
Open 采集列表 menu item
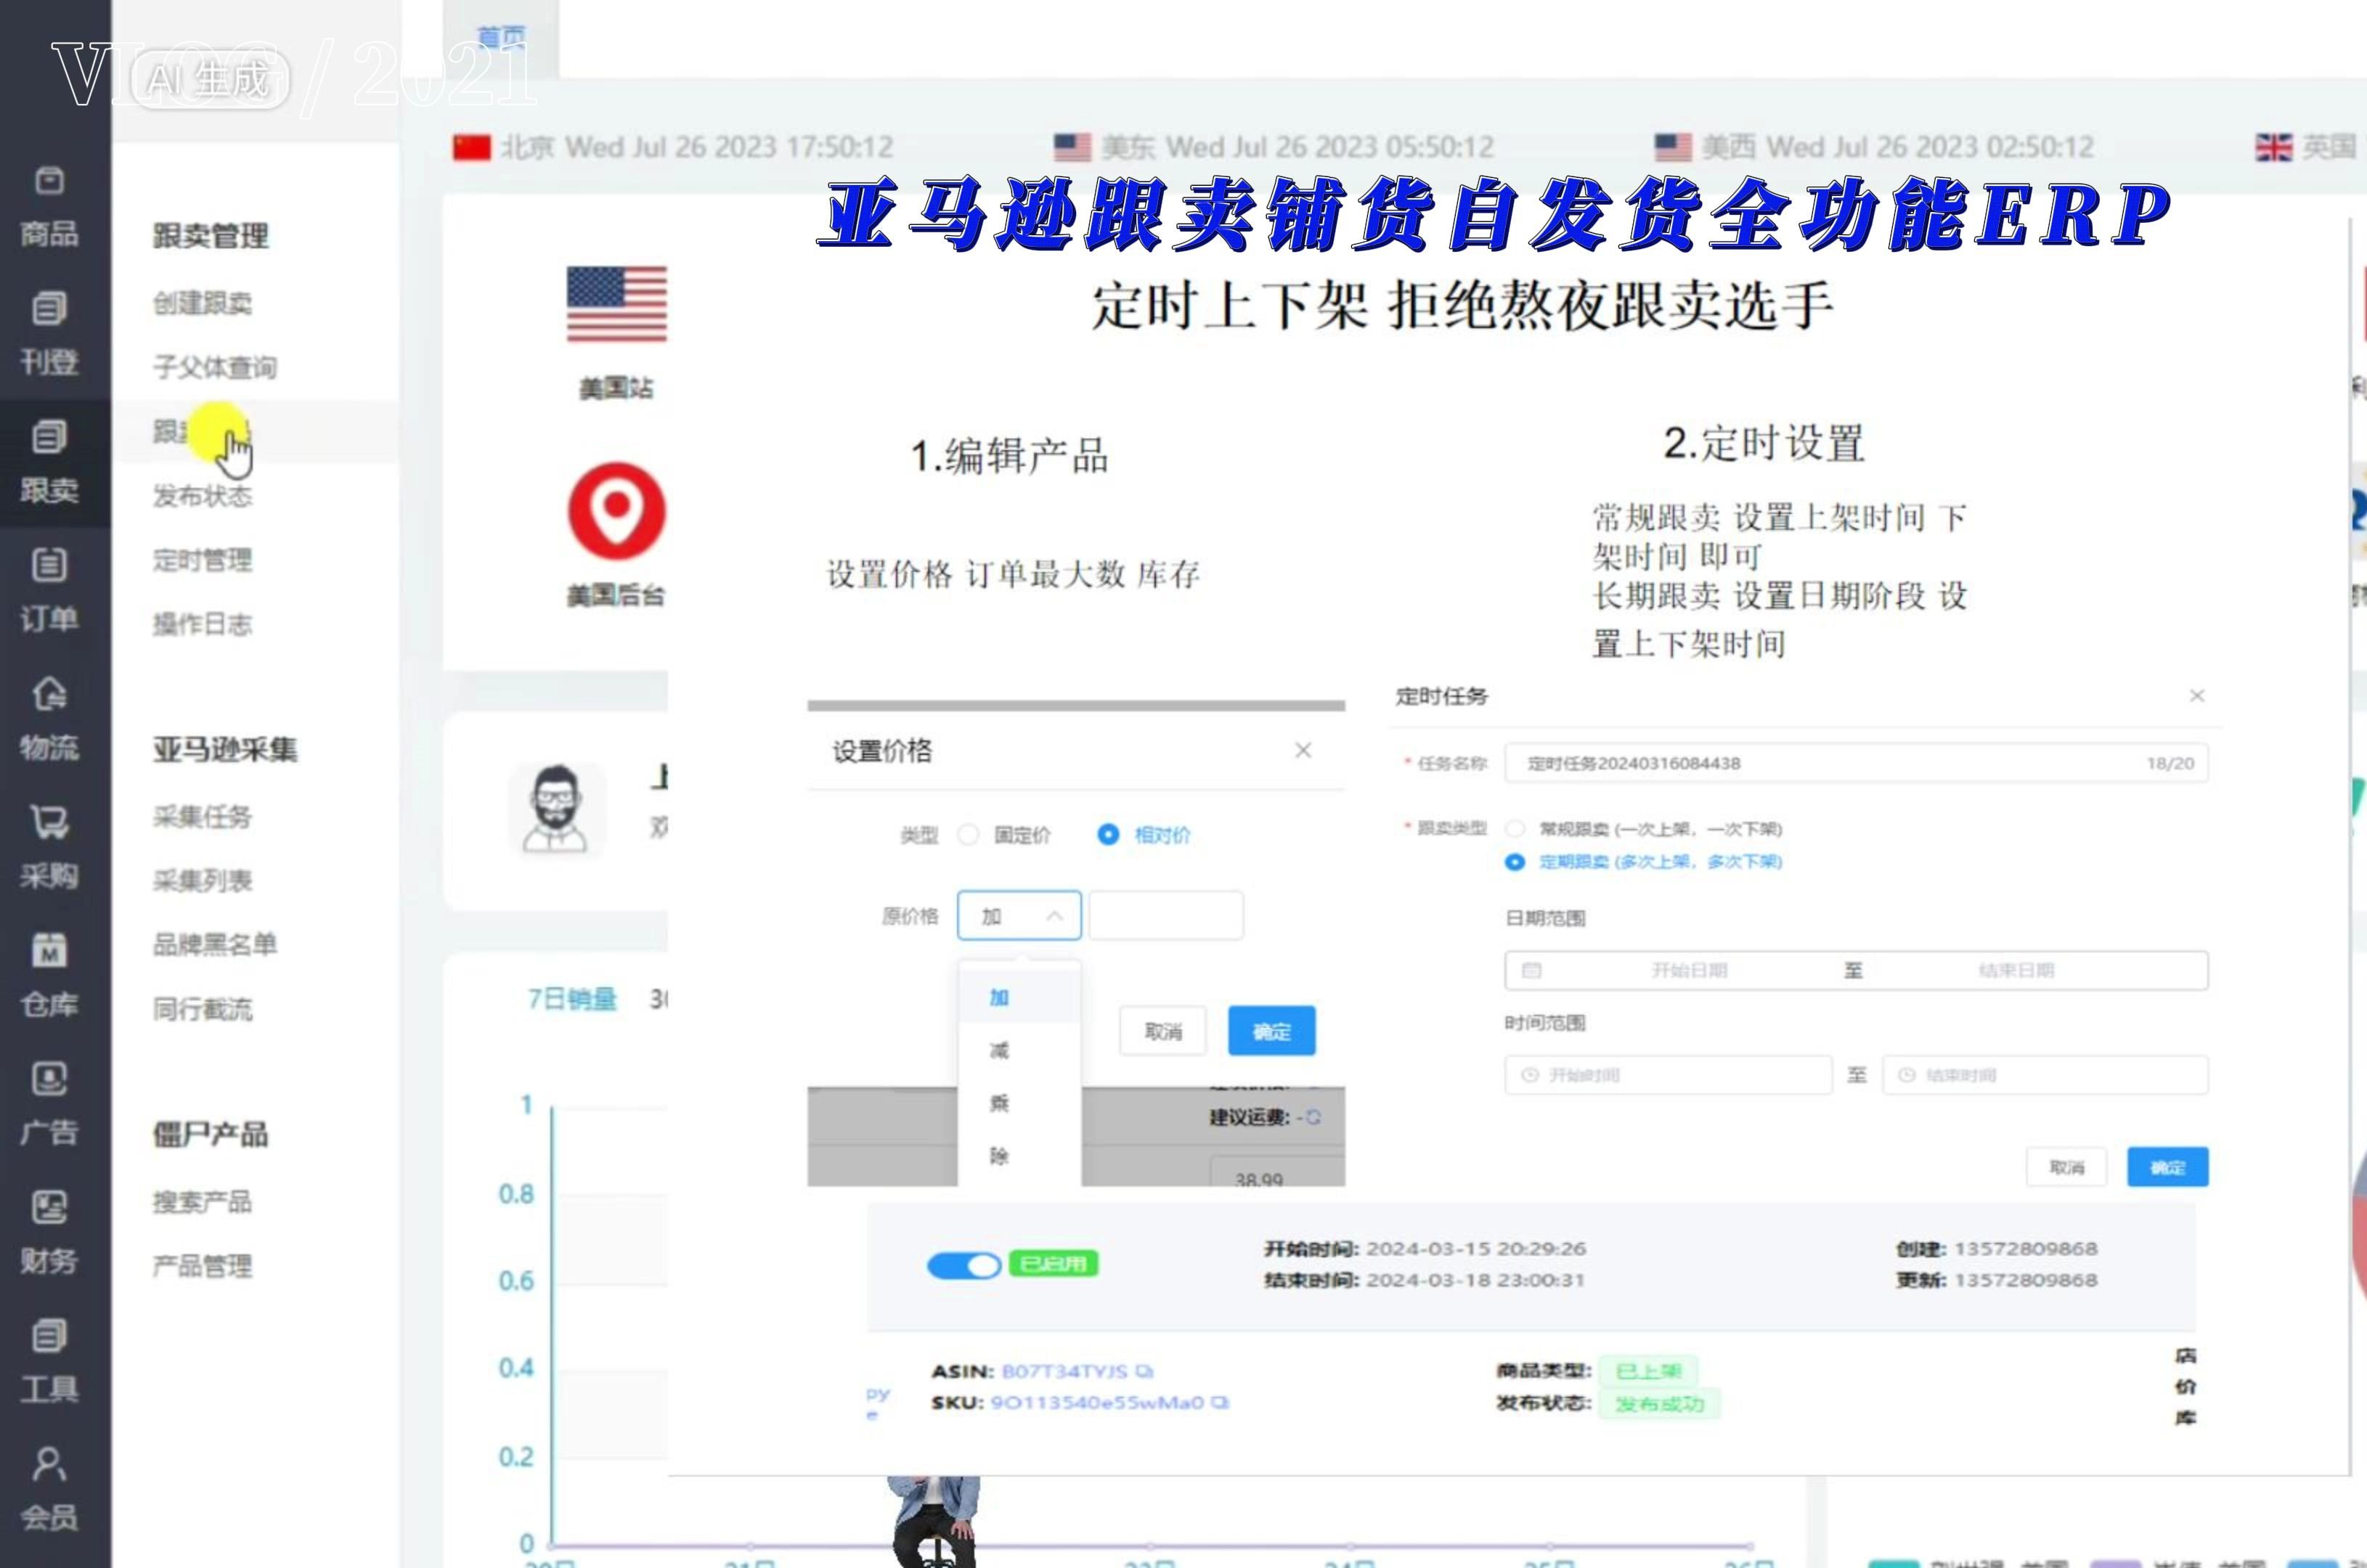point(202,881)
